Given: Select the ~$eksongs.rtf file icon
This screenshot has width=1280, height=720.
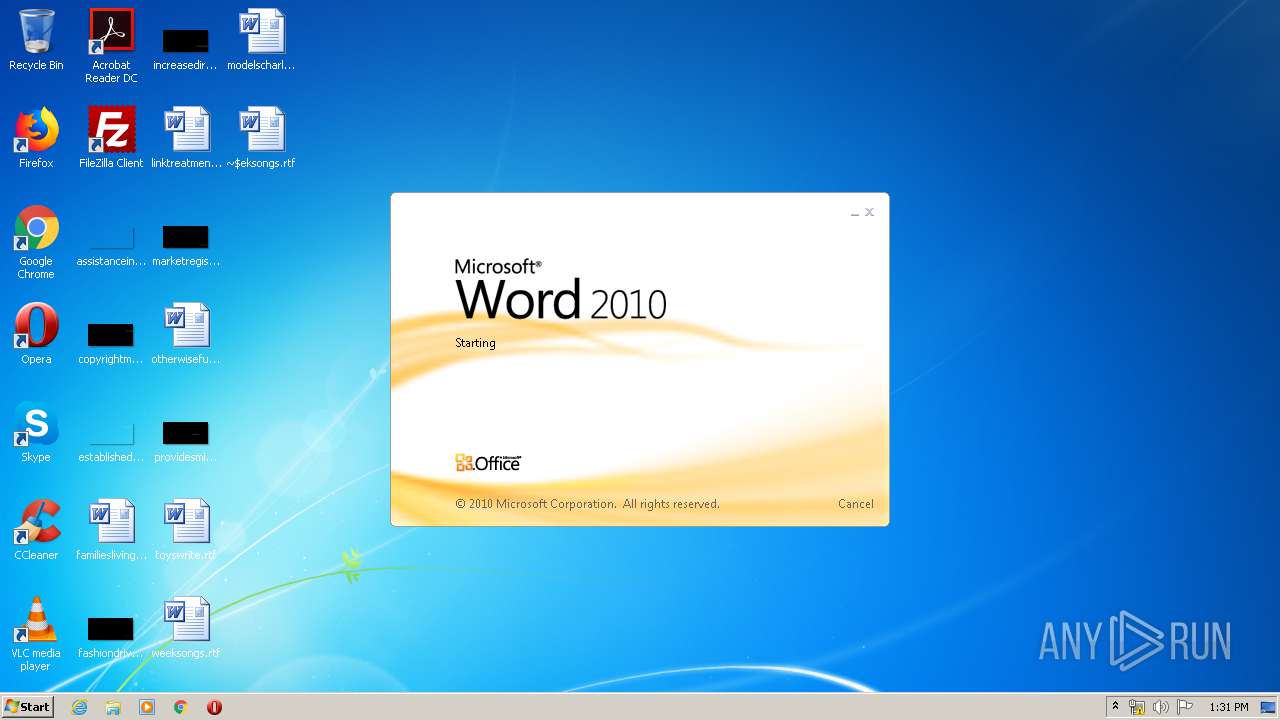Looking at the screenshot, I should point(261,138).
